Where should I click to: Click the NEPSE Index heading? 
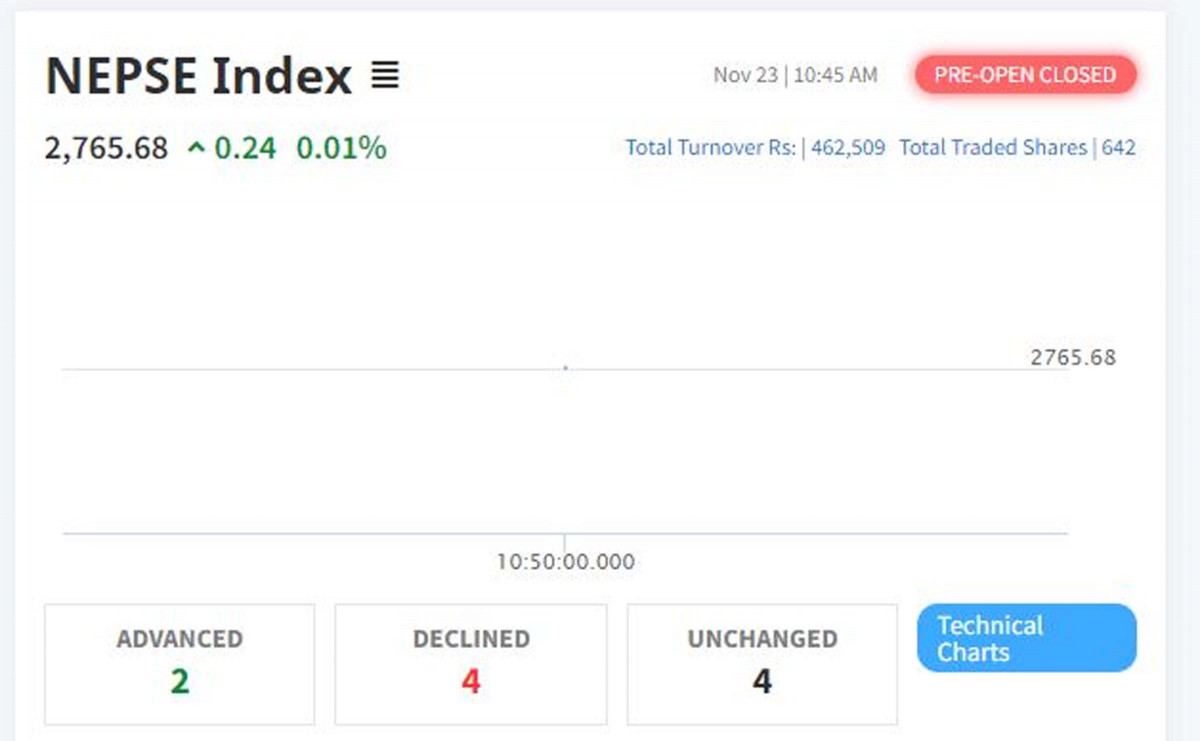click(199, 76)
